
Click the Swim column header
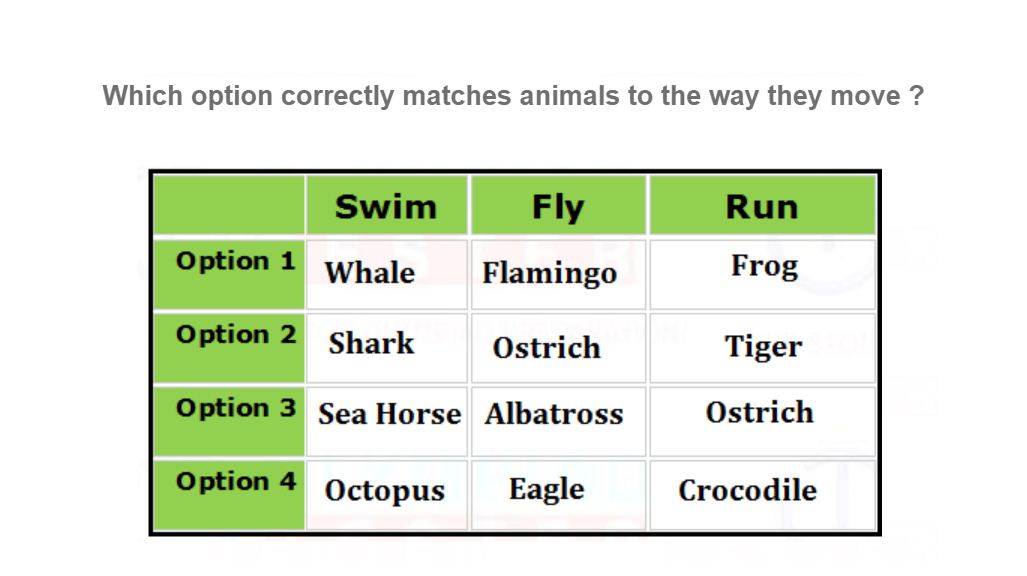tap(386, 207)
